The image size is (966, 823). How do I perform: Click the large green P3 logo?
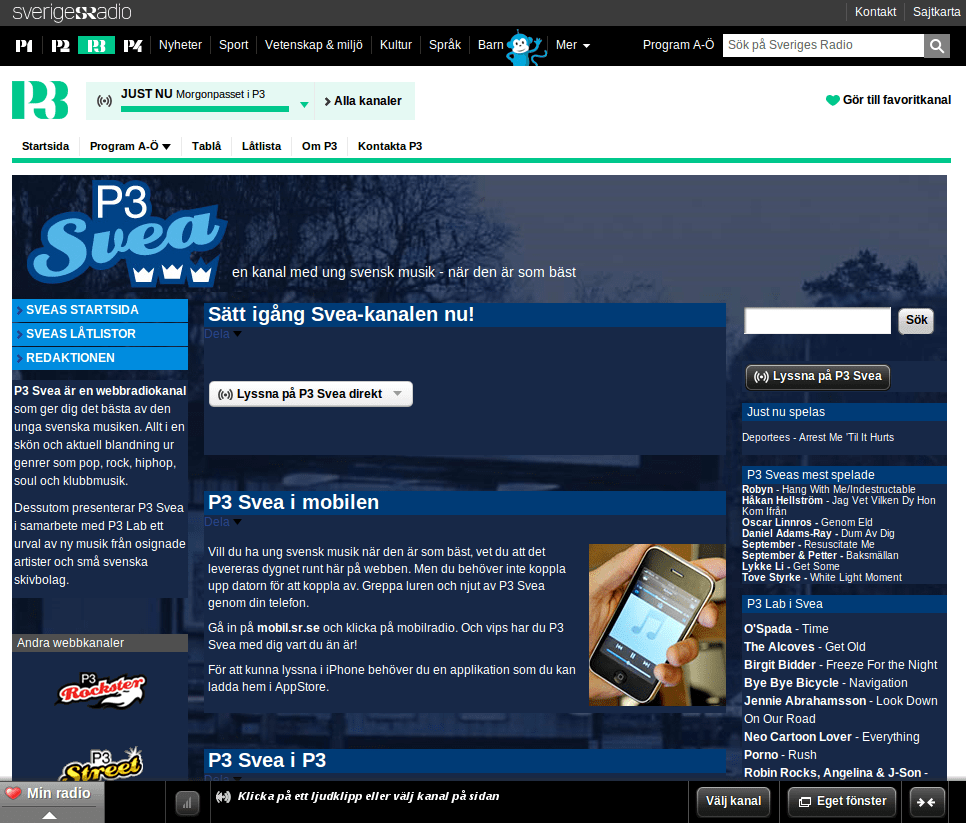(x=40, y=100)
